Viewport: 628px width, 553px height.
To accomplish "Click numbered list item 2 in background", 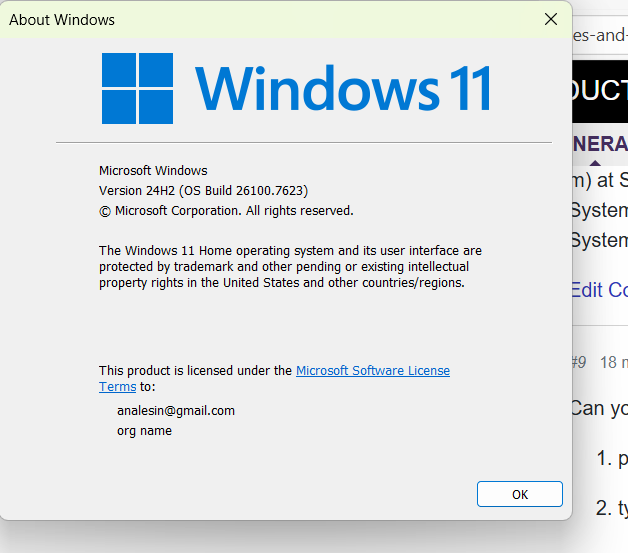I will [611, 508].
